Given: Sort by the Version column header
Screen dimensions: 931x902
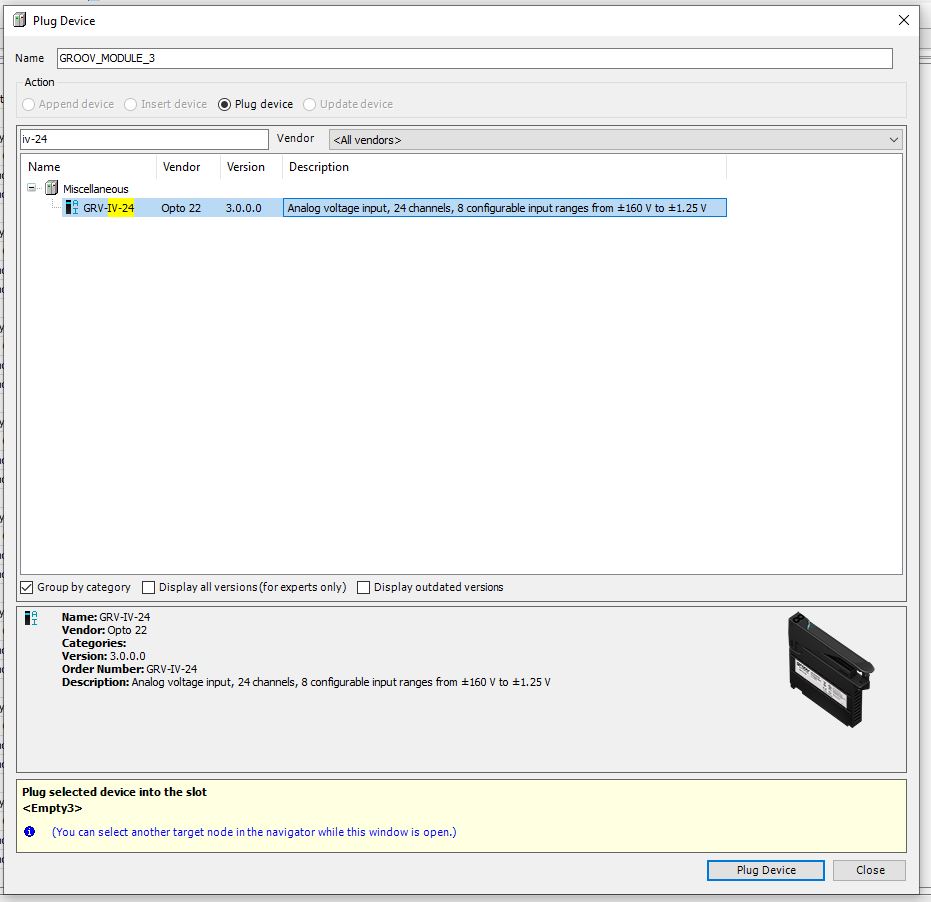Looking at the screenshot, I should pos(251,167).
